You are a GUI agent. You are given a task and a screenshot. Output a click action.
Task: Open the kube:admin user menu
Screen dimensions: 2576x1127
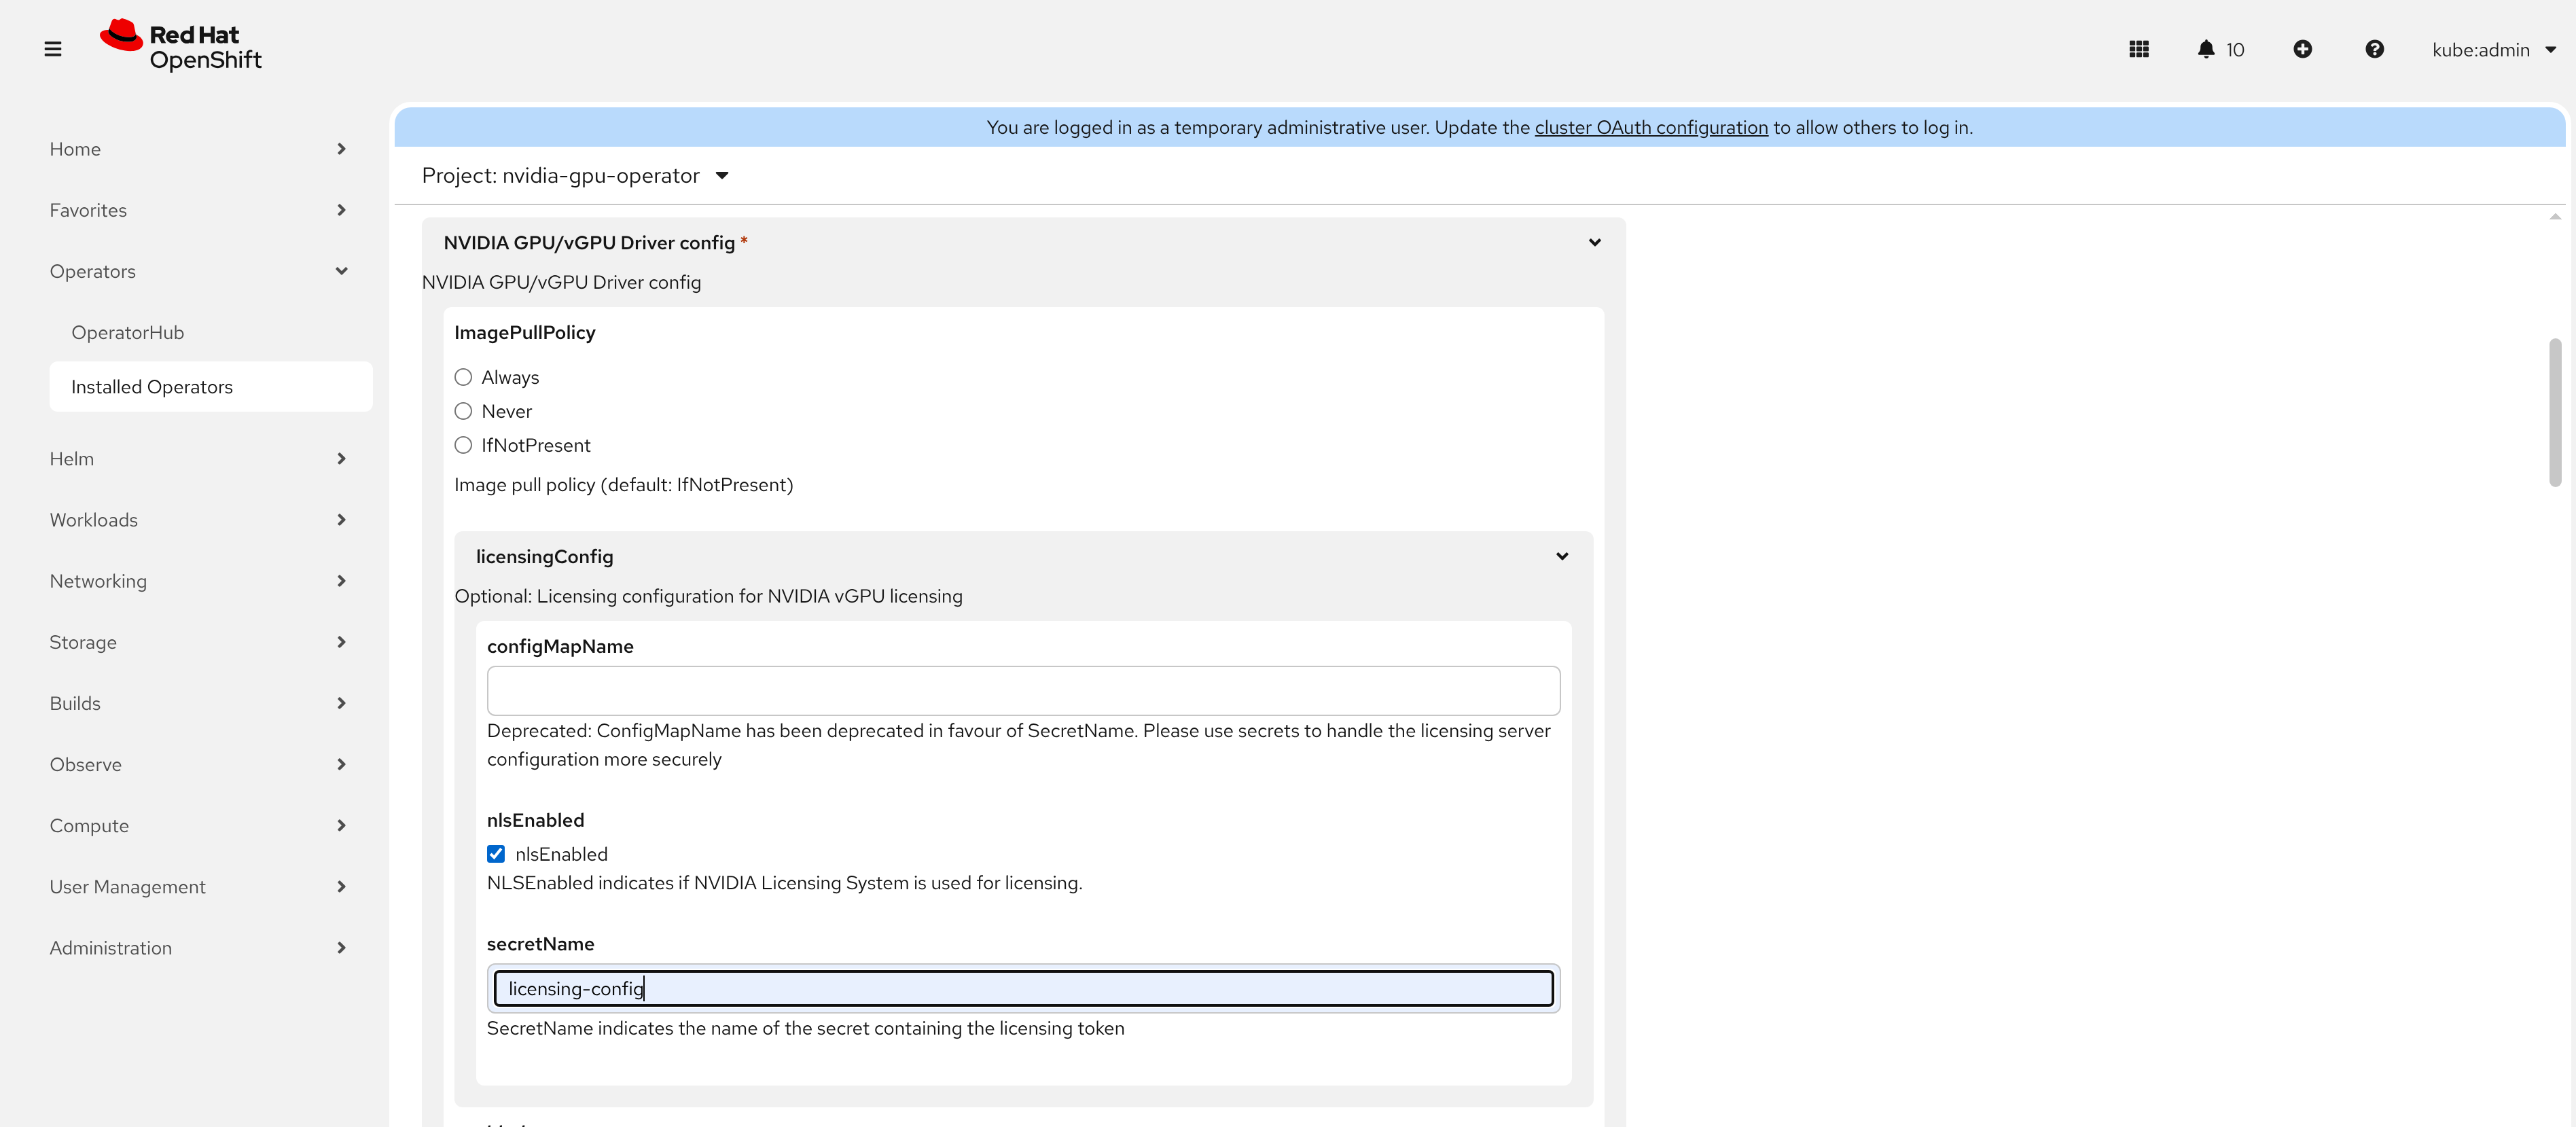pos(2493,50)
